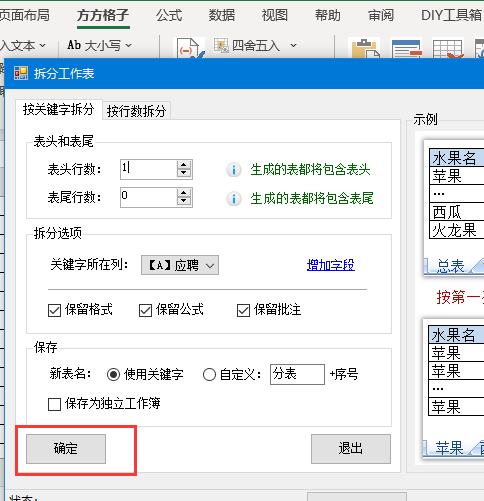
Task: Click the 苹果 sheet tab in example
Action: pyautogui.click(x=449, y=448)
